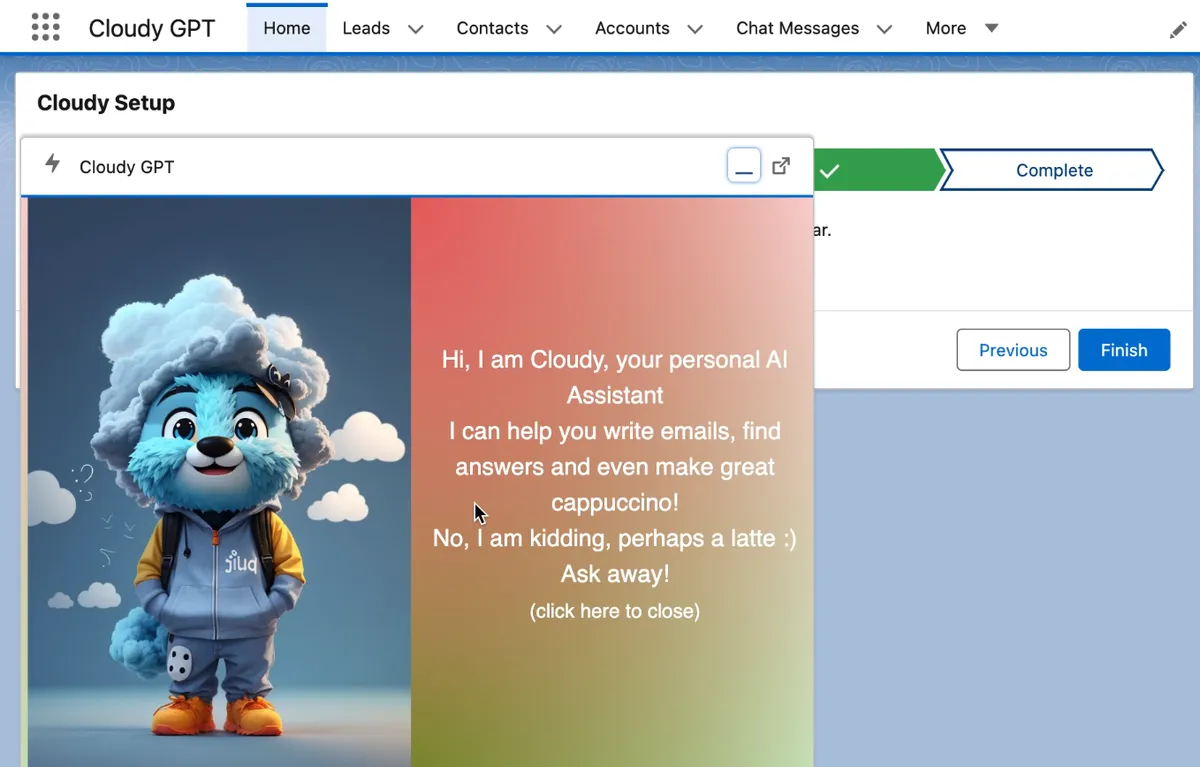Pop out the Cloudy GPT panel window
The image size is (1200, 767).
click(x=782, y=166)
